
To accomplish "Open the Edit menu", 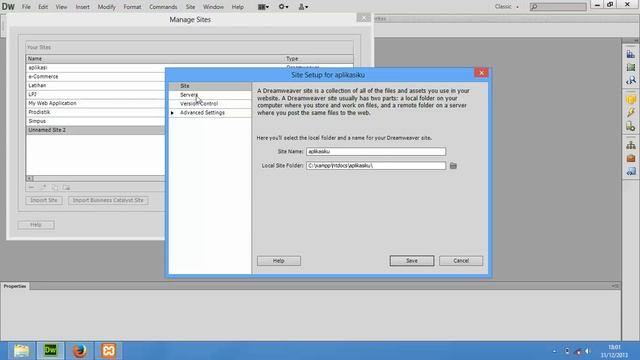I will point(43,7).
